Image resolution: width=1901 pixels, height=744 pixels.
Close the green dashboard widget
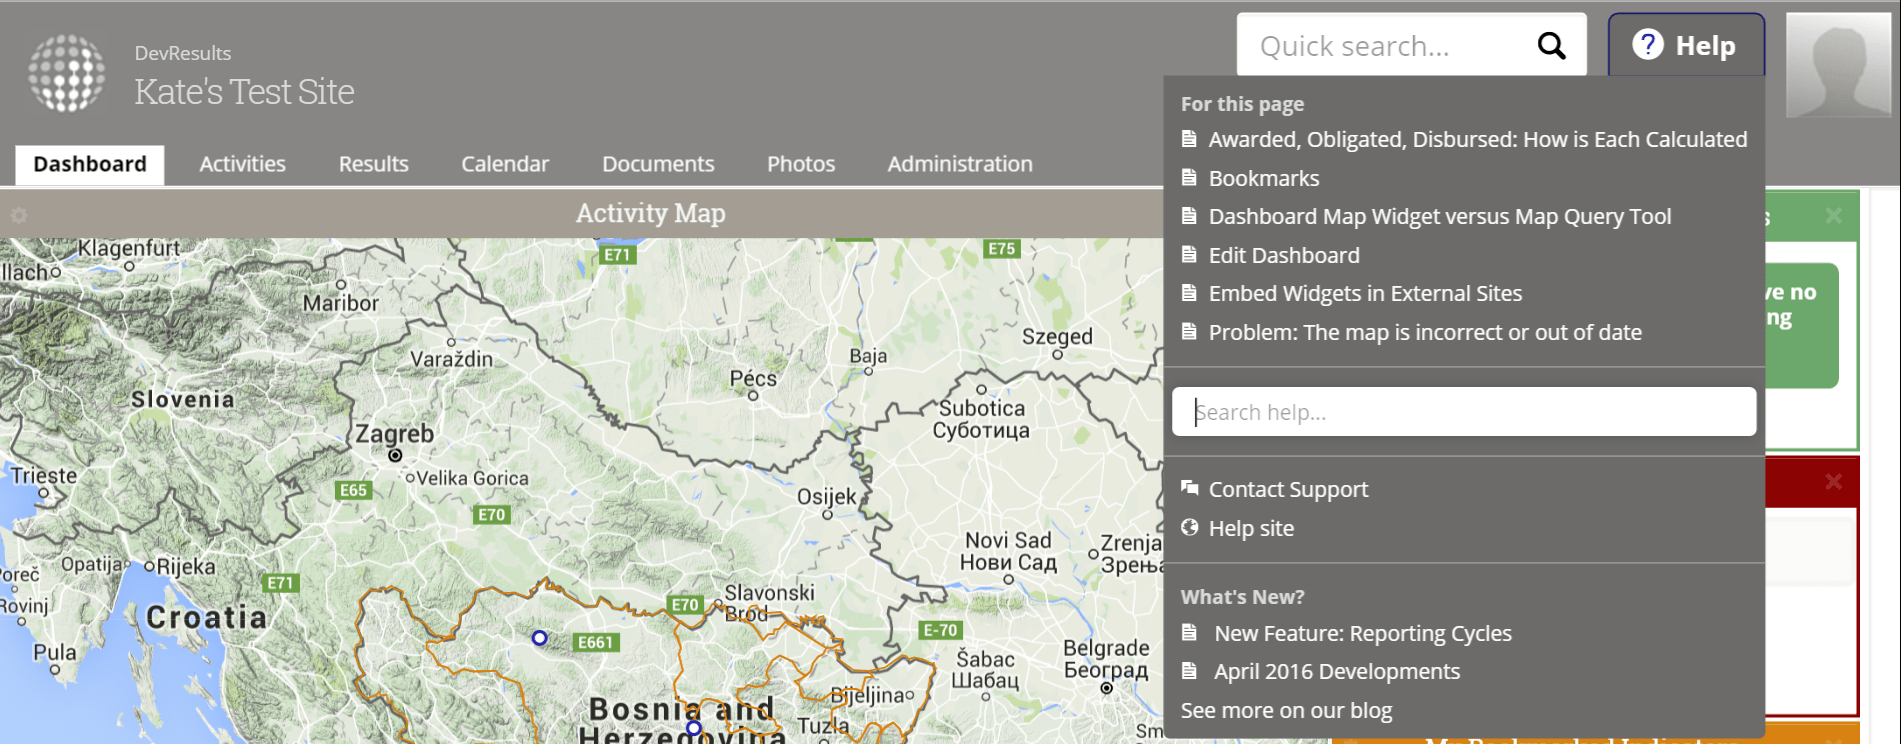(1833, 215)
